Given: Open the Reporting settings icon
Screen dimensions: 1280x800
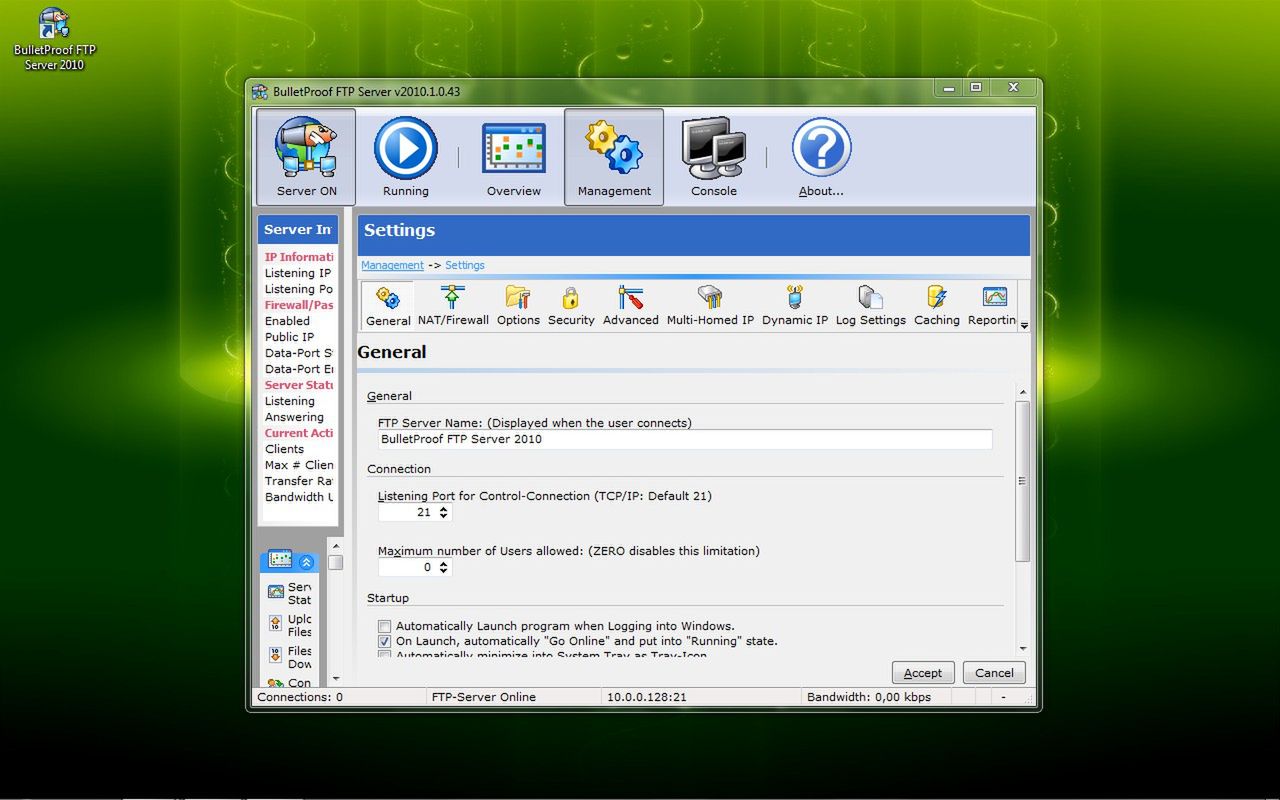Looking at the screenshot, I should point(992,306).
